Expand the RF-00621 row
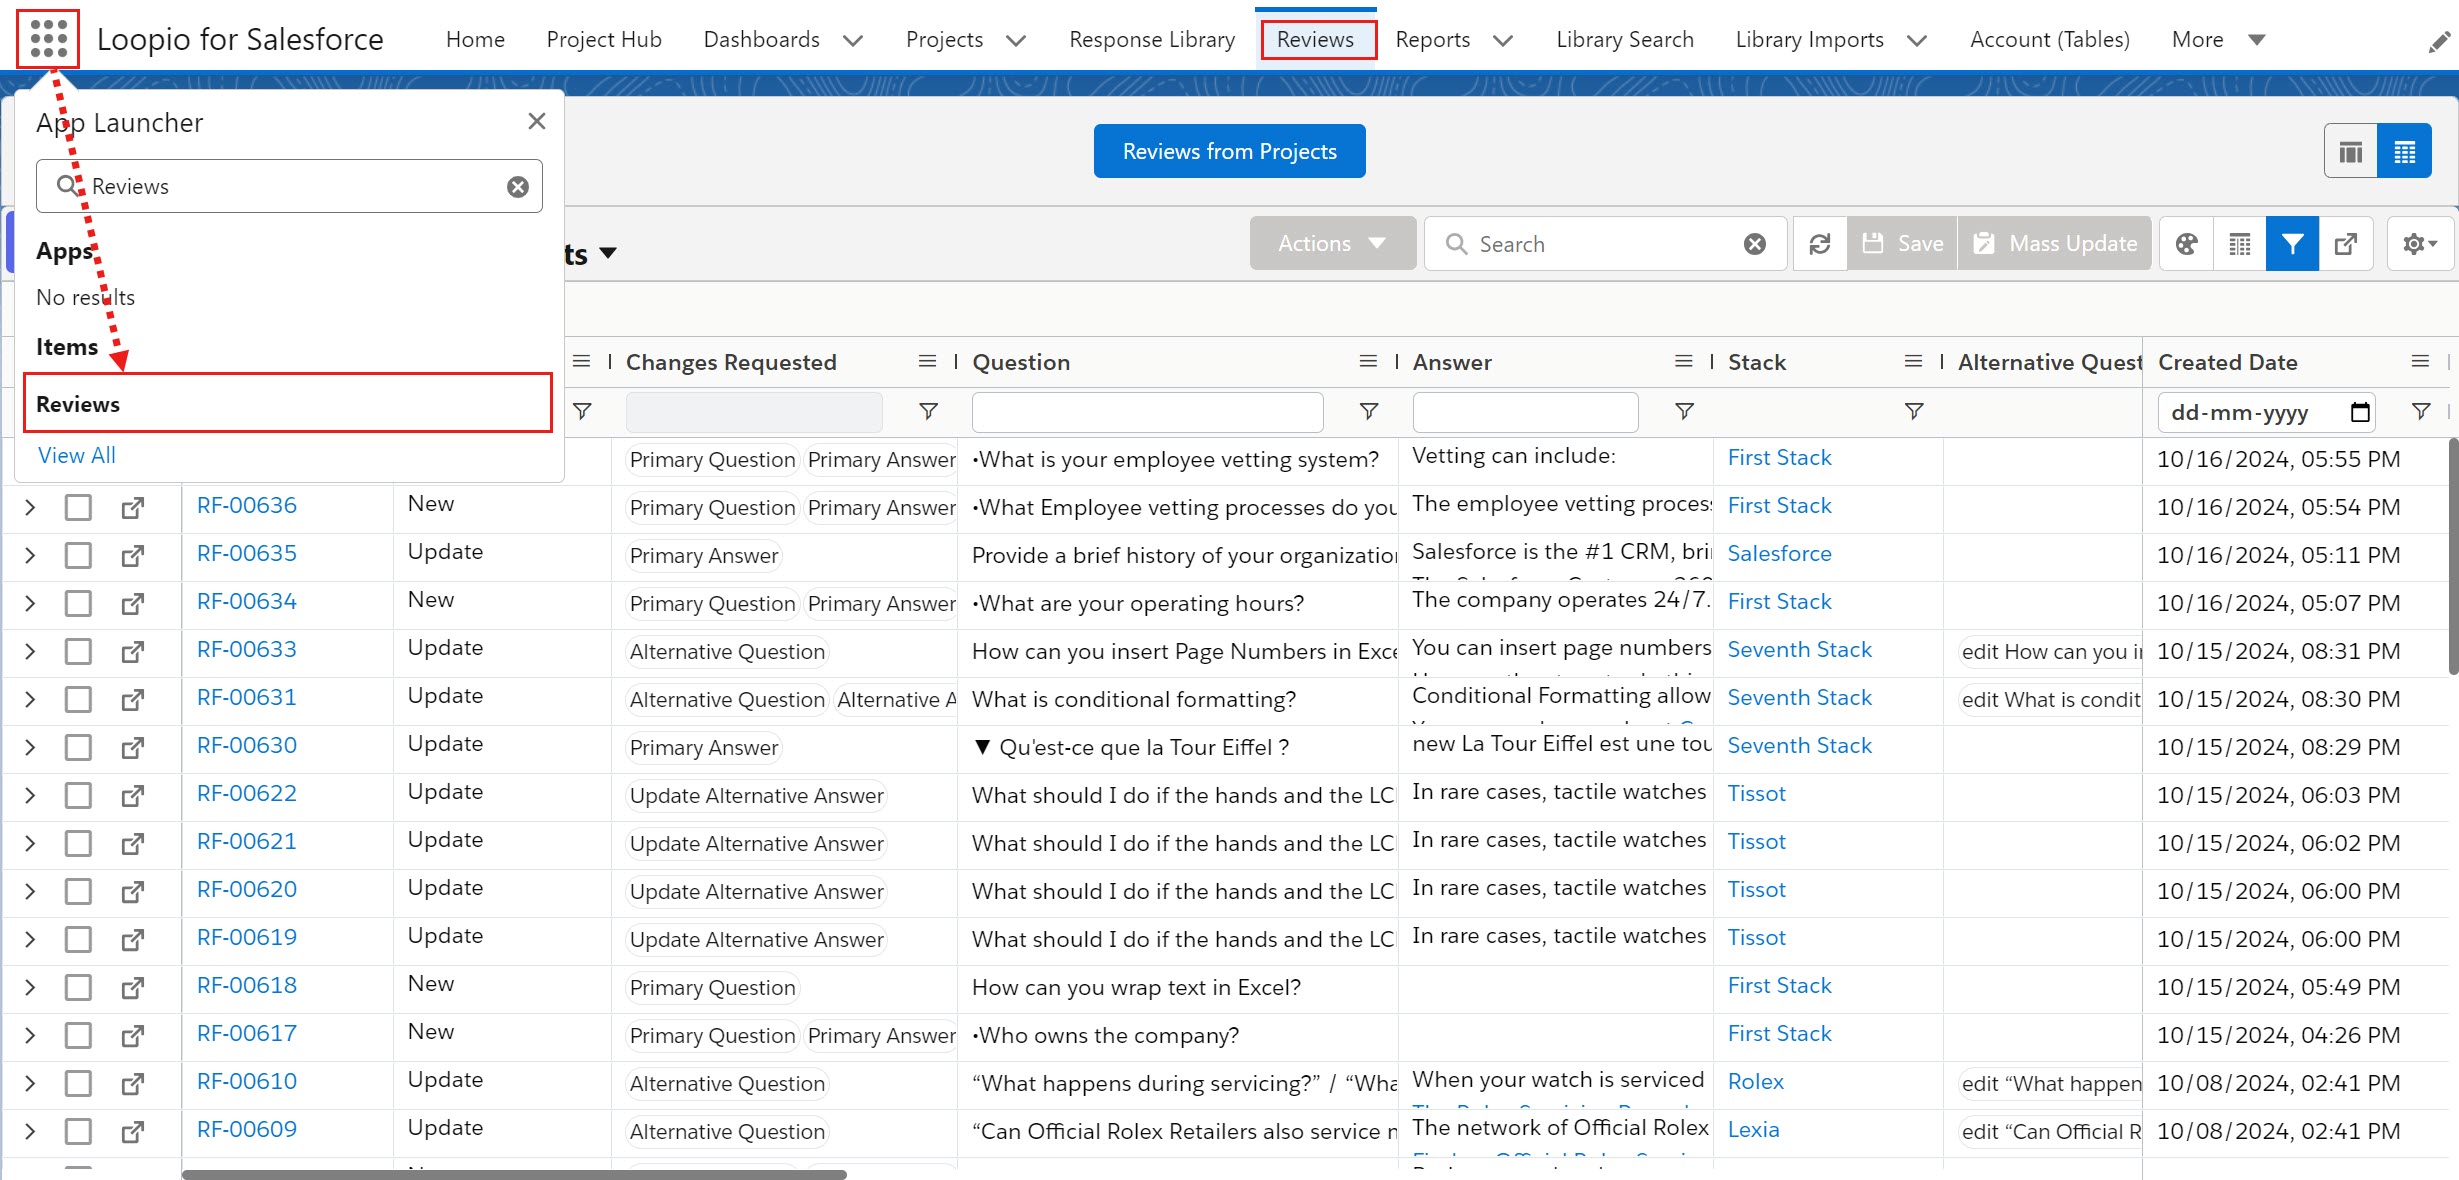2459x1180 pixels. coord(30,844)
